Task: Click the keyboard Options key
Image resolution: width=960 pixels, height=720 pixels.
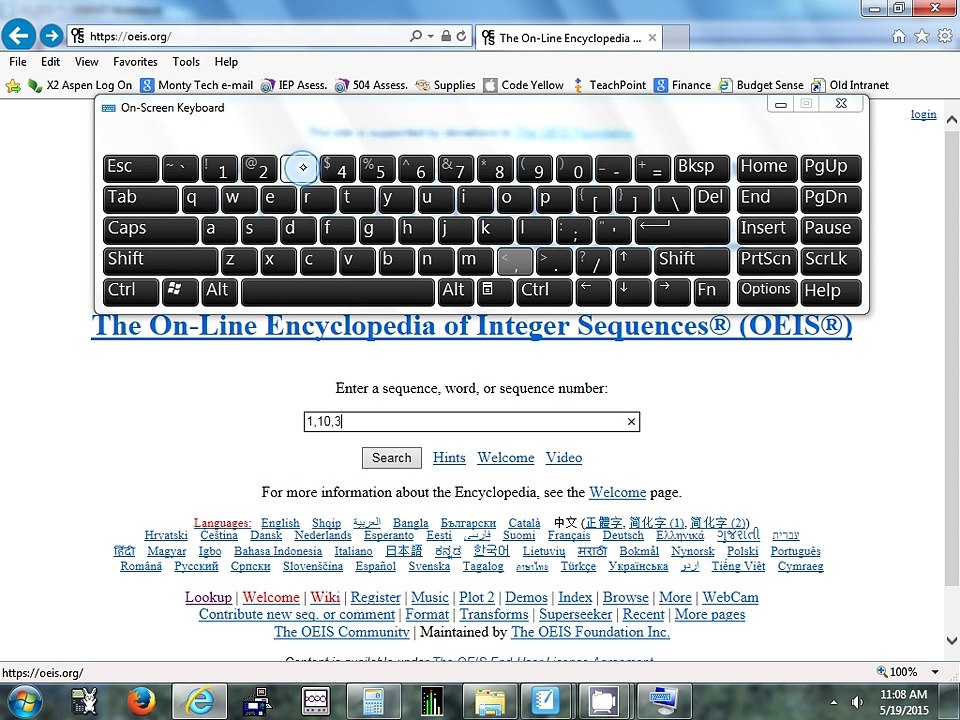Action: point(767,291)
